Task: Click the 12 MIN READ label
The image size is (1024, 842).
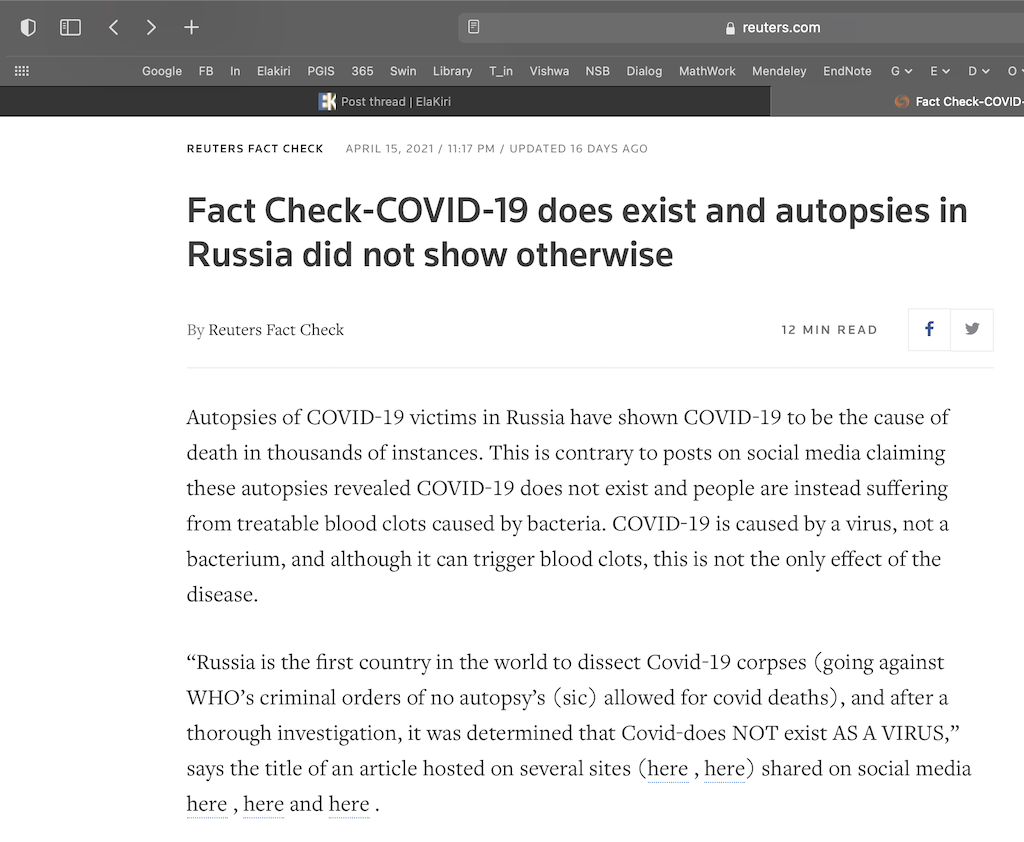Action: click(x=829, y=330)
